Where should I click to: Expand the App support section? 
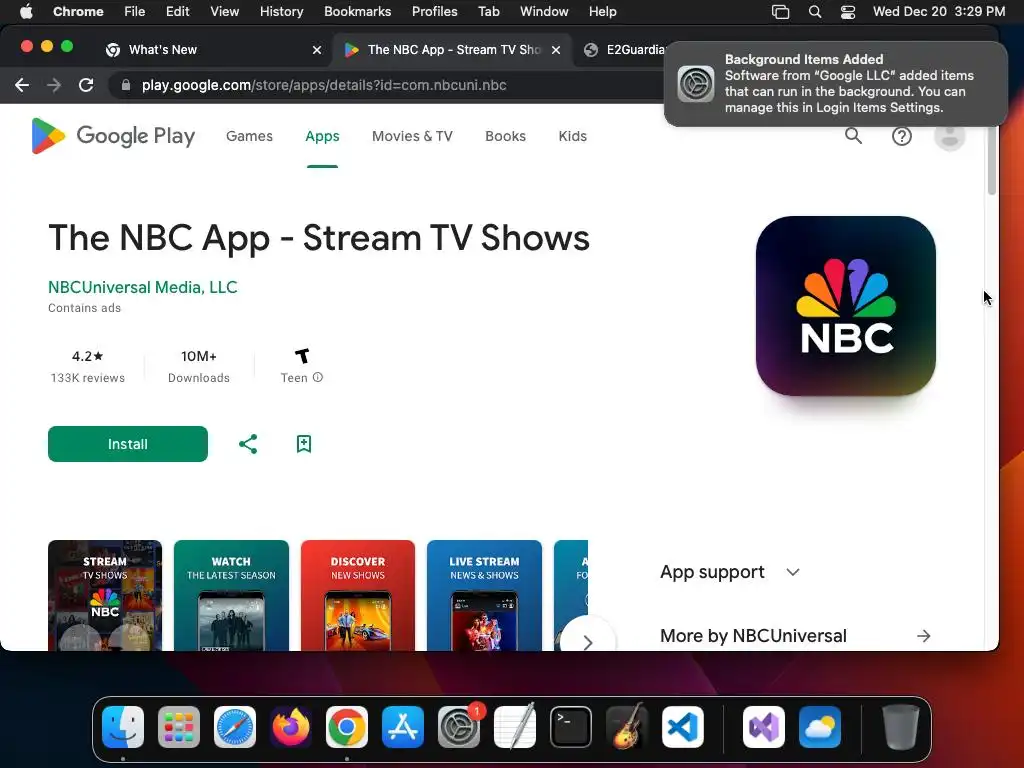(x=793, y=572)
